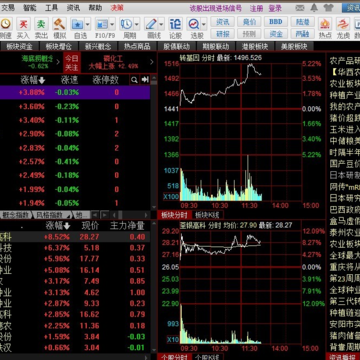Click the 注册 register link
This screenshot has height=360, width=360.
257,8
